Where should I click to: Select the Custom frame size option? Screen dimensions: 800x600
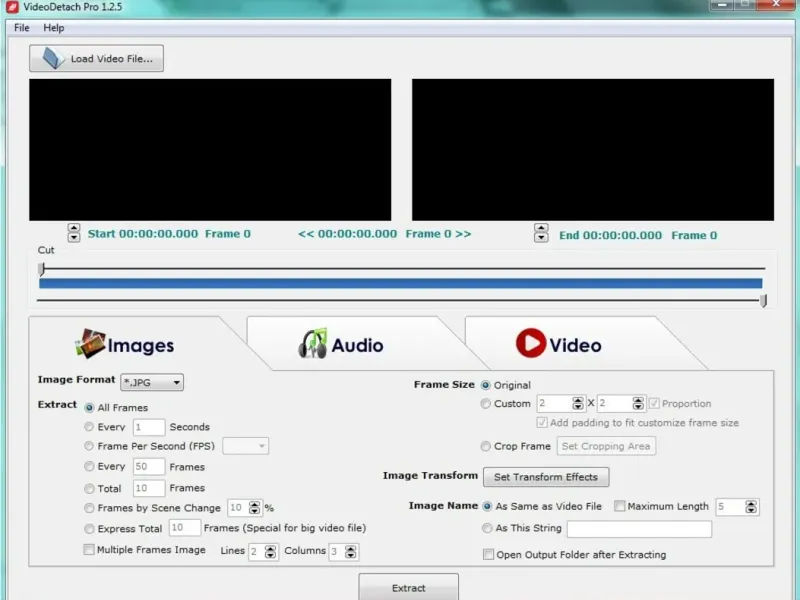click(x=486, y=404)
